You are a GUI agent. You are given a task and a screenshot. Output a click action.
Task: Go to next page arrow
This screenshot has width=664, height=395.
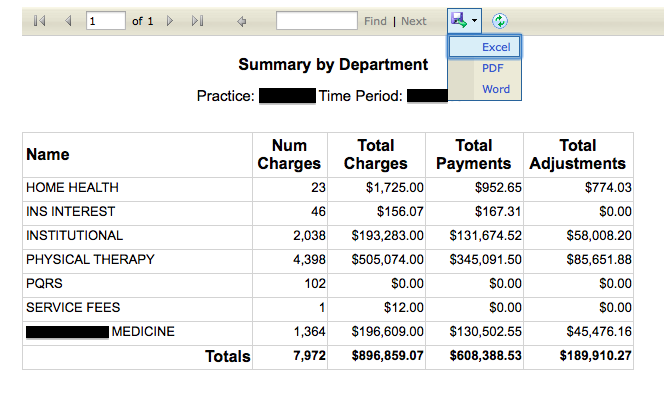(170, 21)
